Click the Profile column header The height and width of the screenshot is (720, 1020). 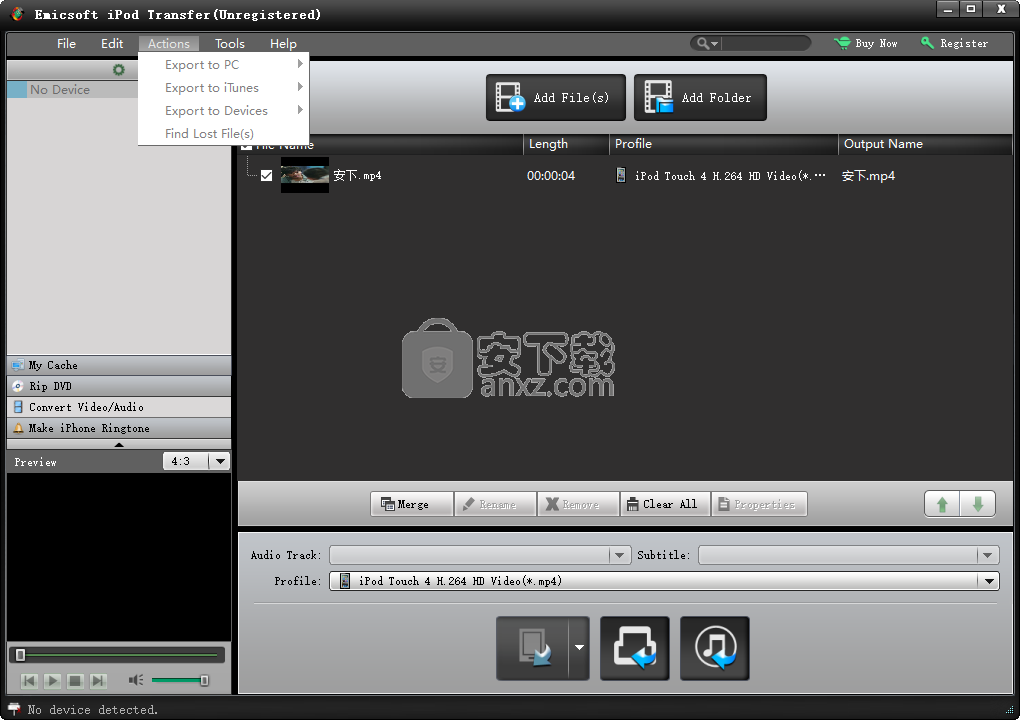723,144
